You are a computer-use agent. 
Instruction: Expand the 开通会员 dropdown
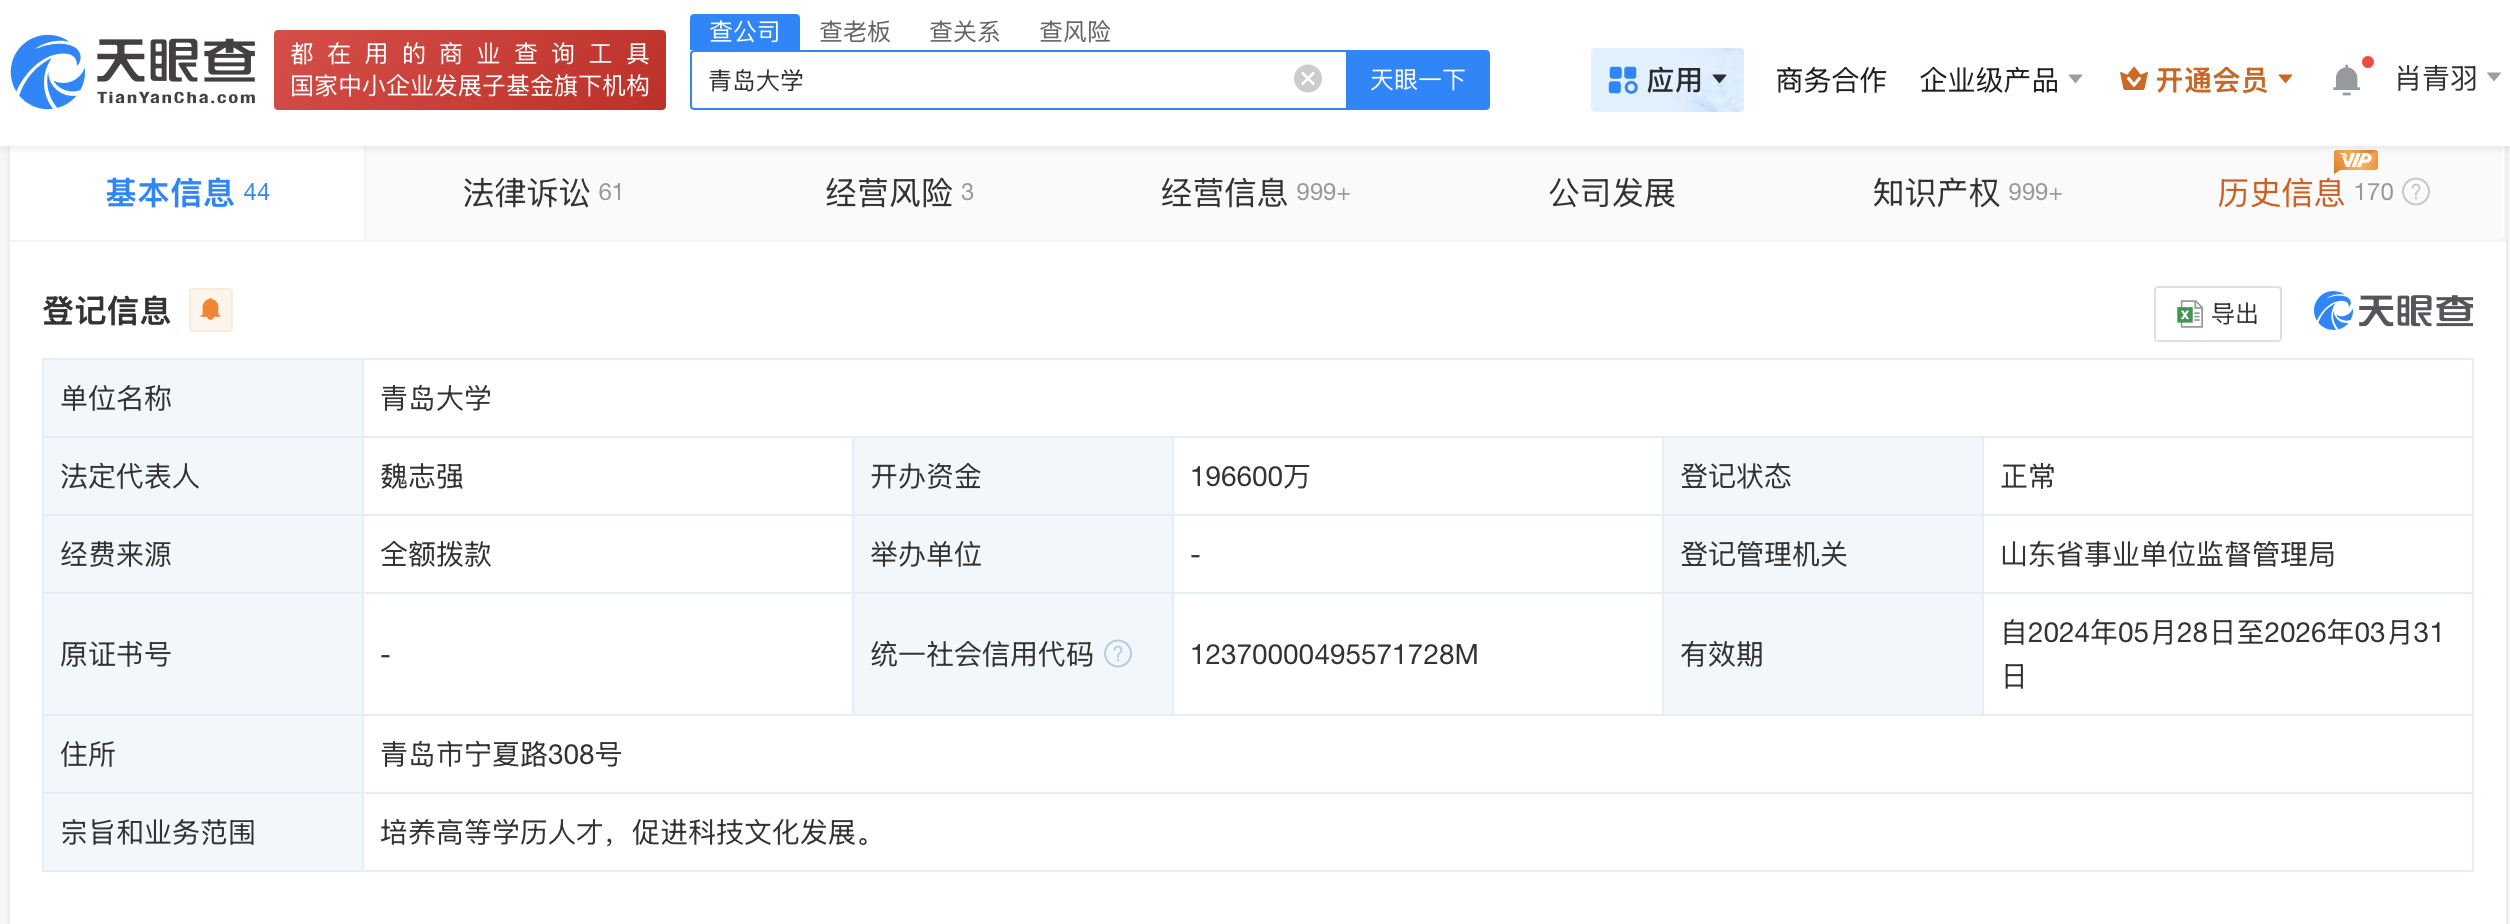click(x=2207, y=80)
